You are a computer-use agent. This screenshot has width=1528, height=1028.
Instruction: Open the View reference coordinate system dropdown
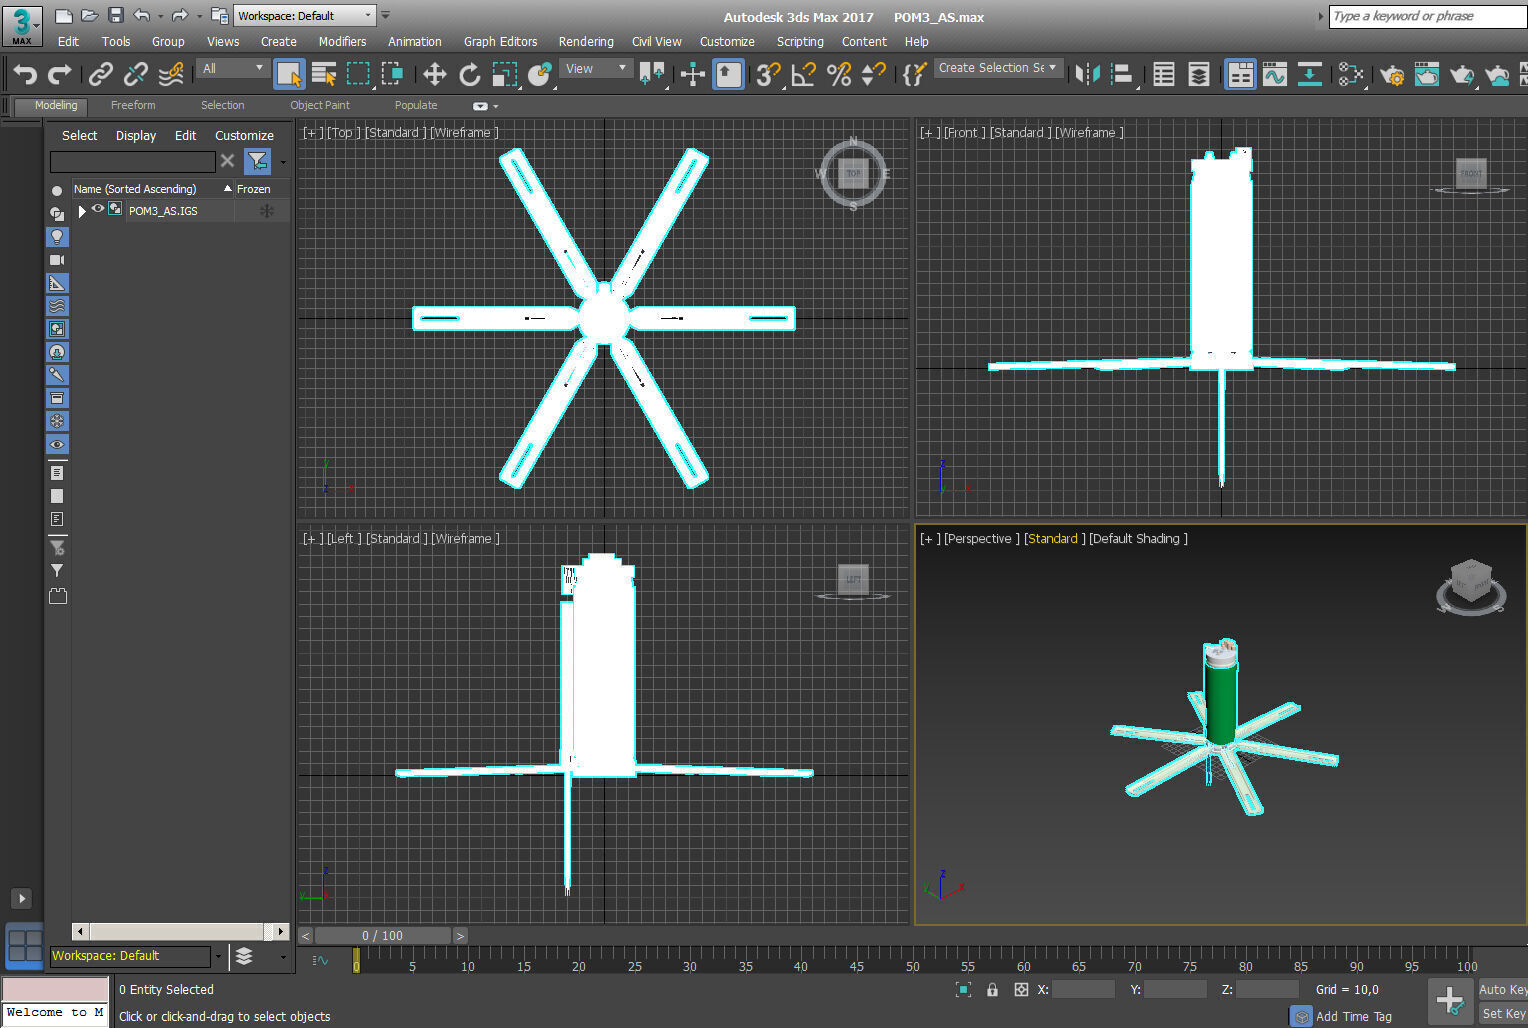pos(597,69)
